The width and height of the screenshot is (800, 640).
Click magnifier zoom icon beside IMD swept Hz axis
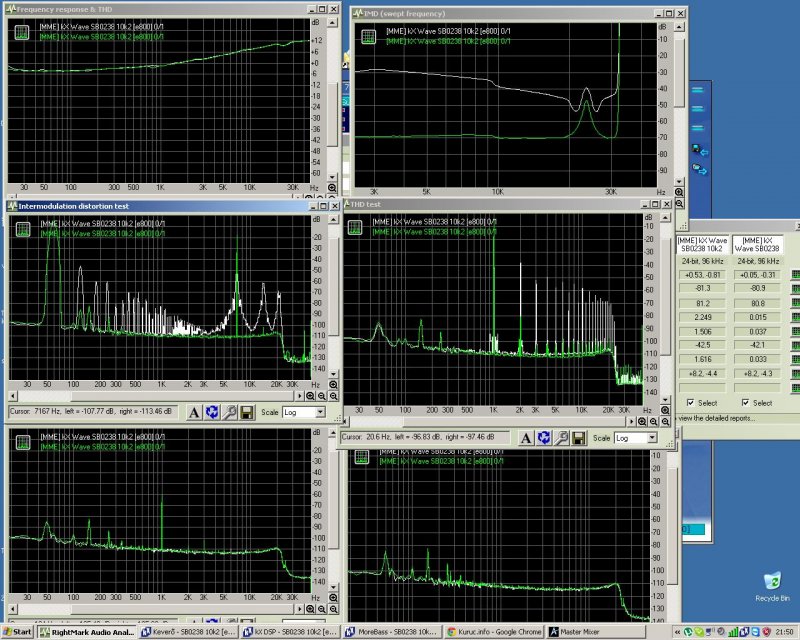tap(679, 192)
